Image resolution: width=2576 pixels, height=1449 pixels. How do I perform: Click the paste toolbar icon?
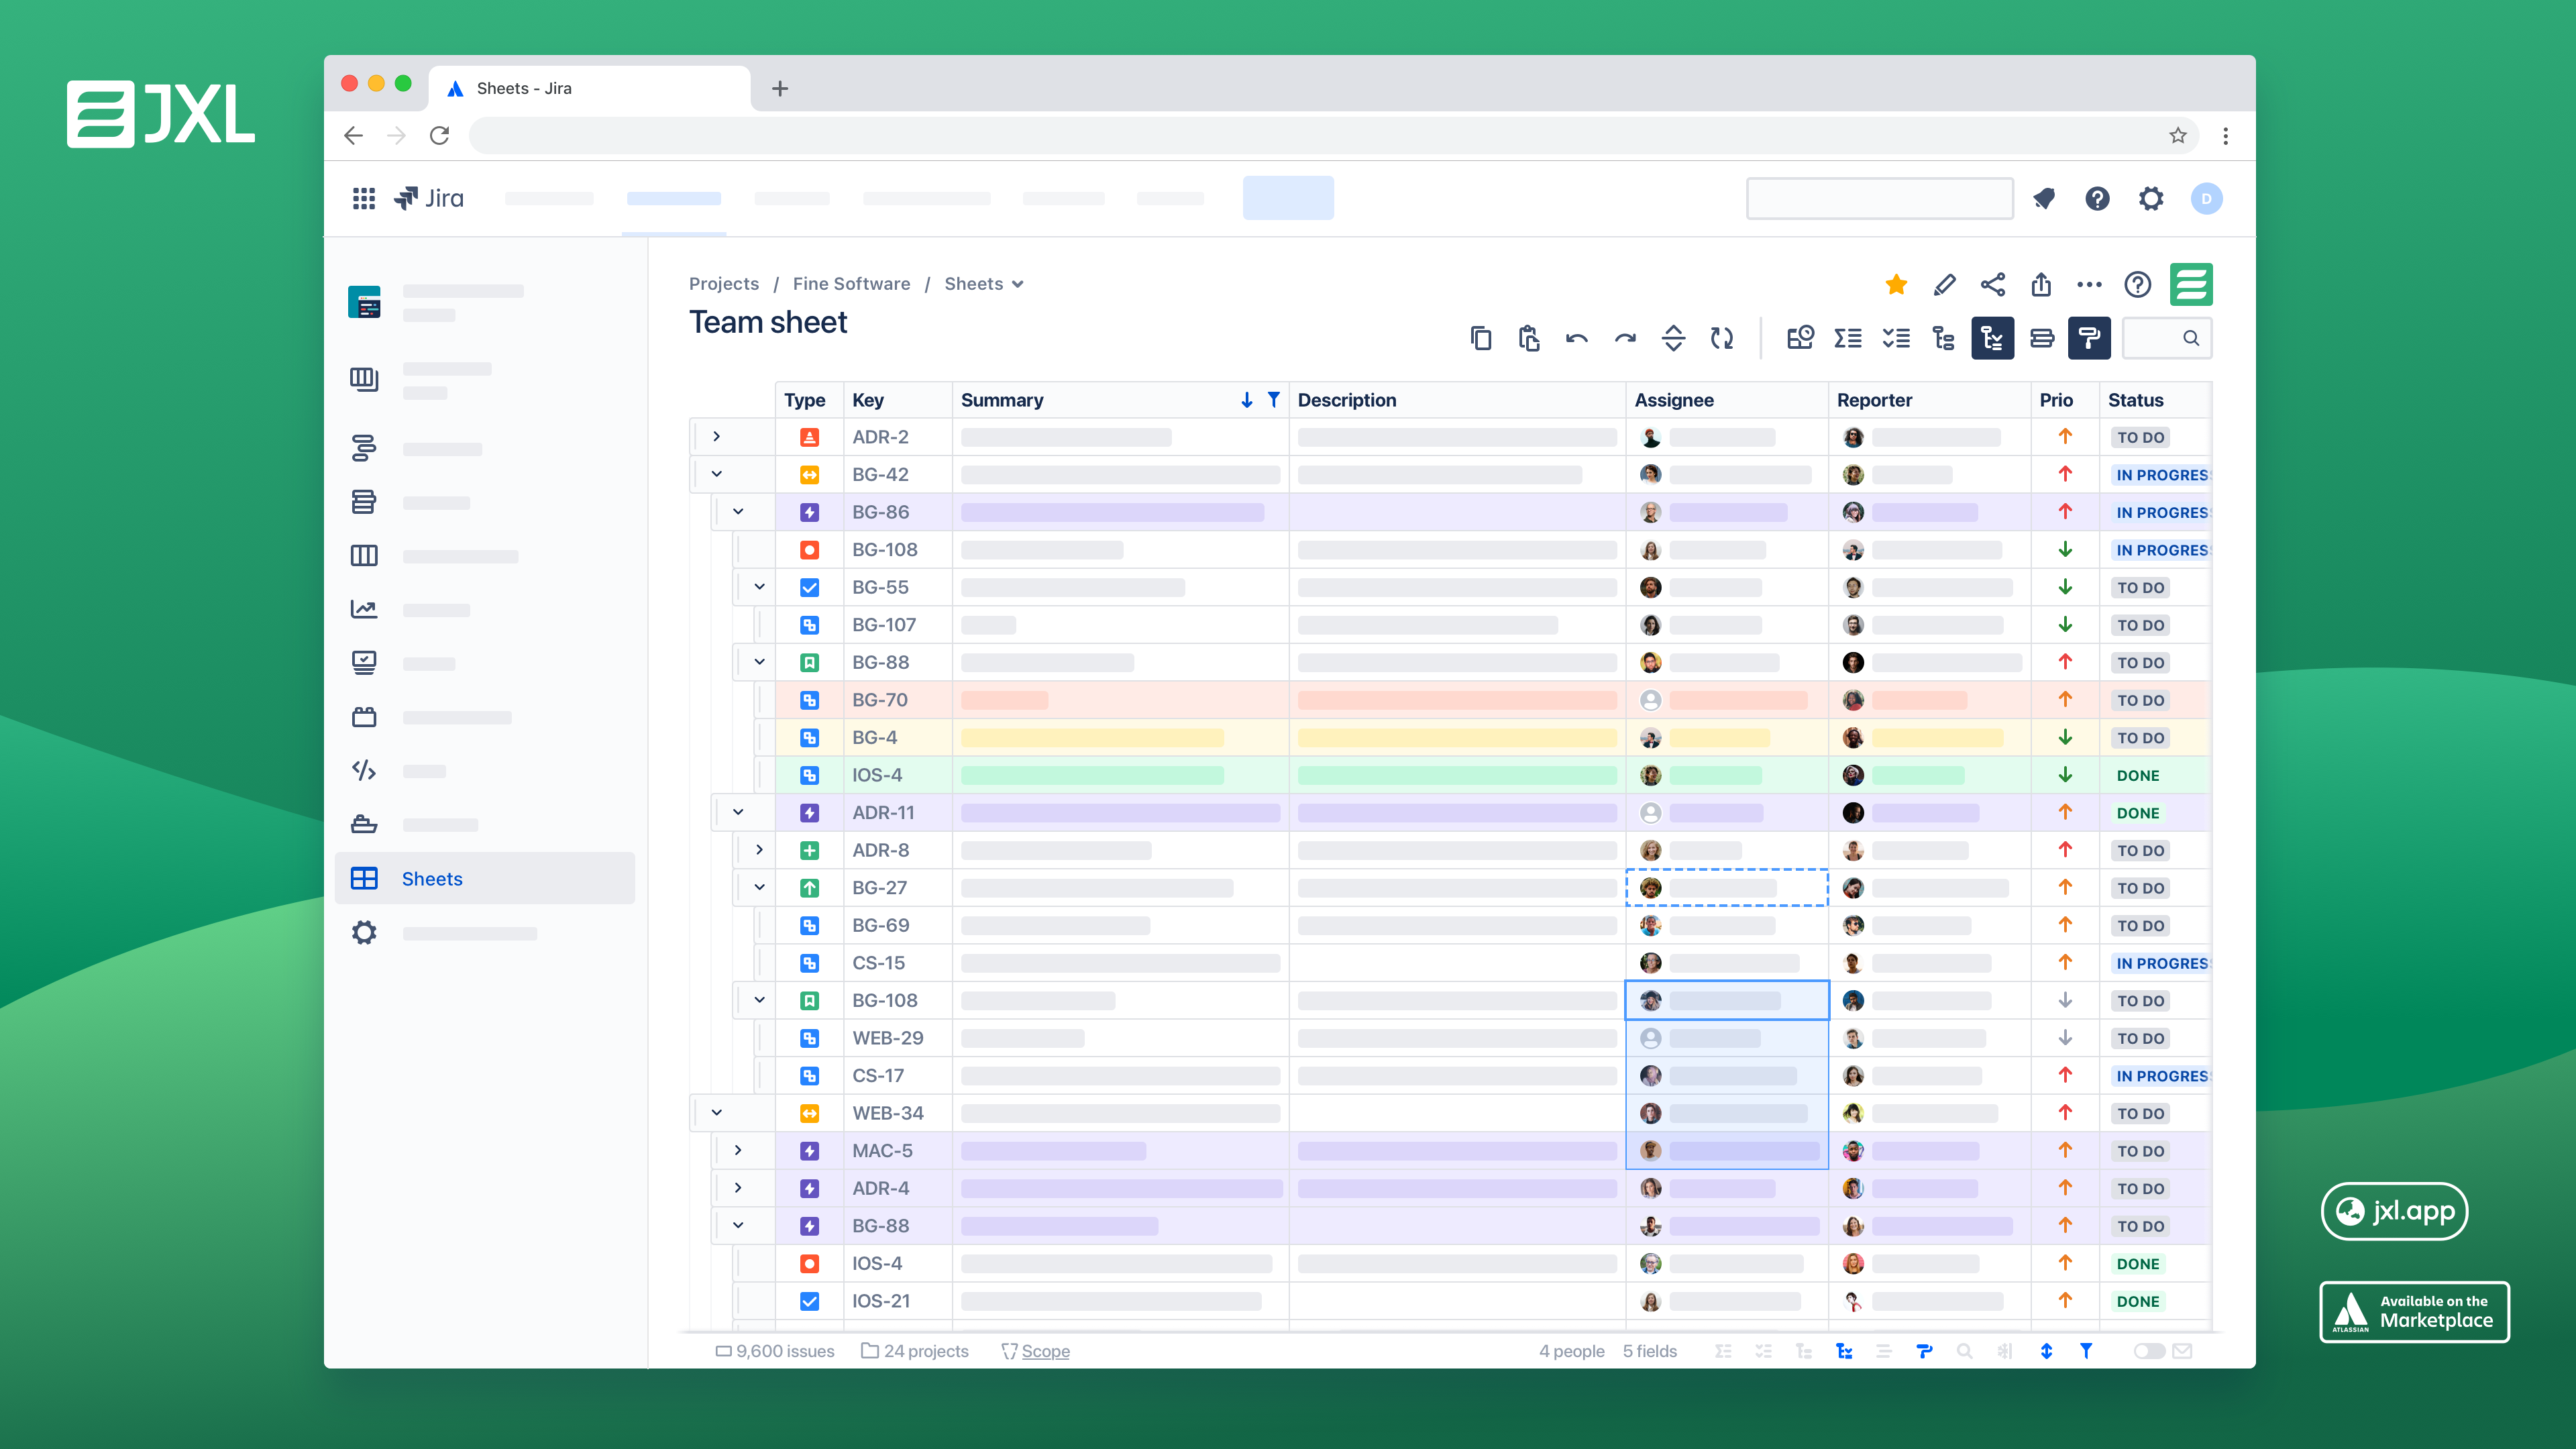tap(1528, 338)
